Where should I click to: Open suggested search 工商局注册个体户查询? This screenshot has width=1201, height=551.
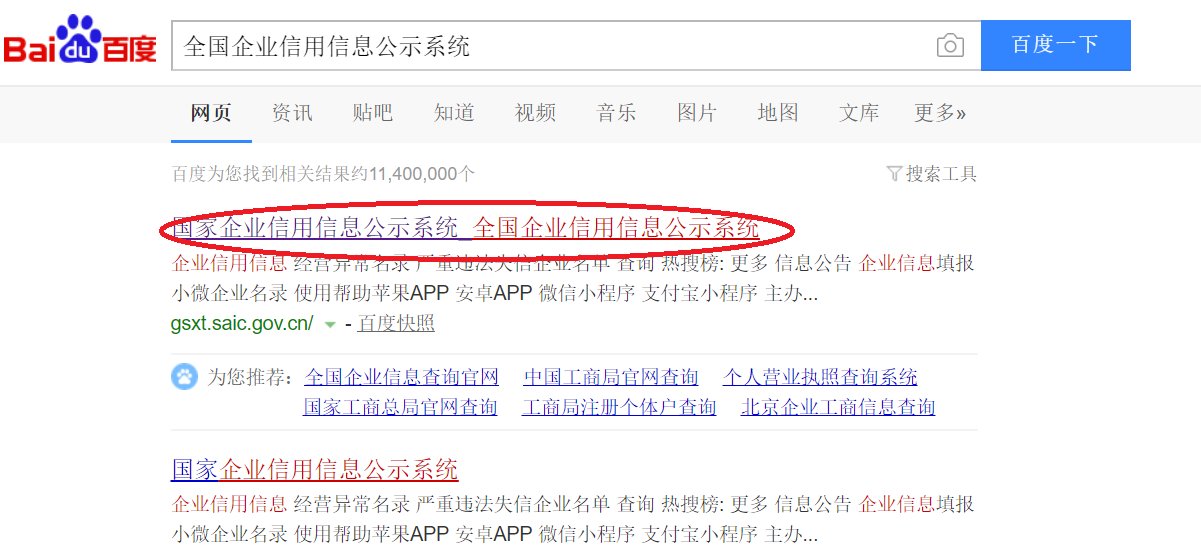pos(619,407)
